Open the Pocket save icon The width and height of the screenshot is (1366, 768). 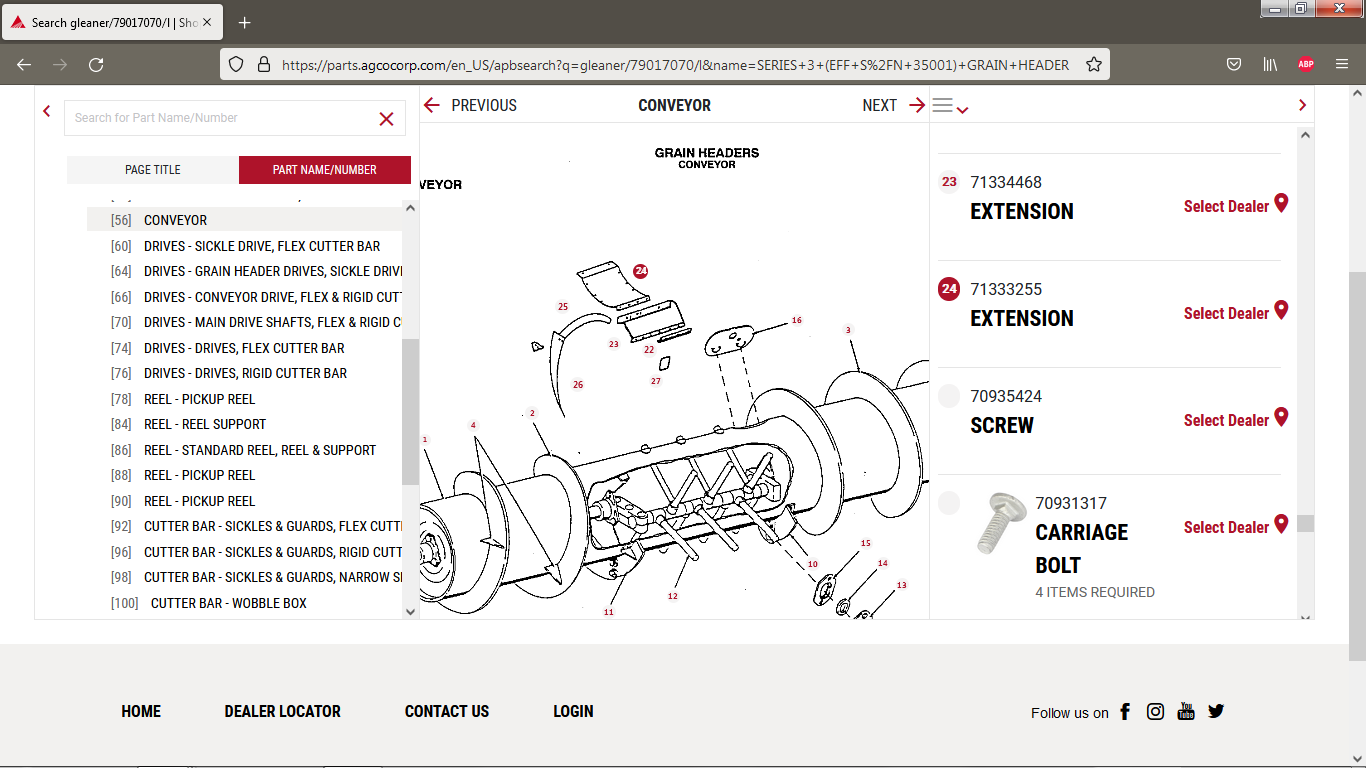point(1234,64)
